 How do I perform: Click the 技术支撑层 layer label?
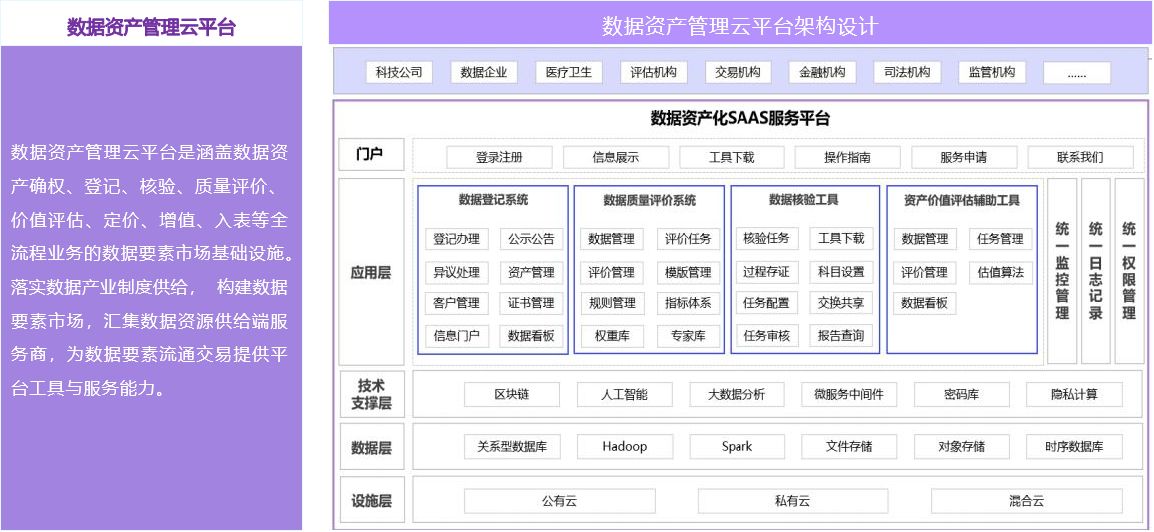372,394
